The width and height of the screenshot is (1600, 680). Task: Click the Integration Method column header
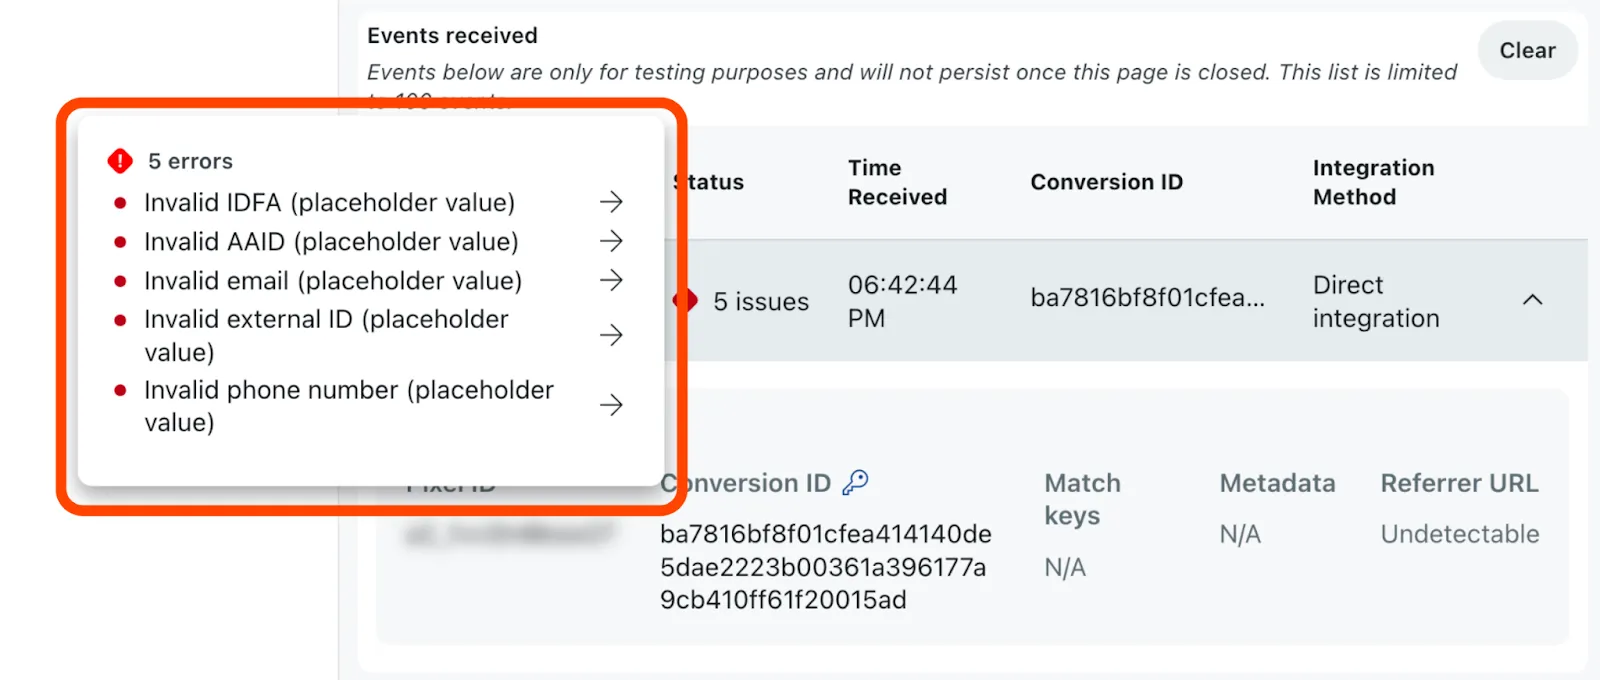pyautogui.click(x=1373, y=182)
